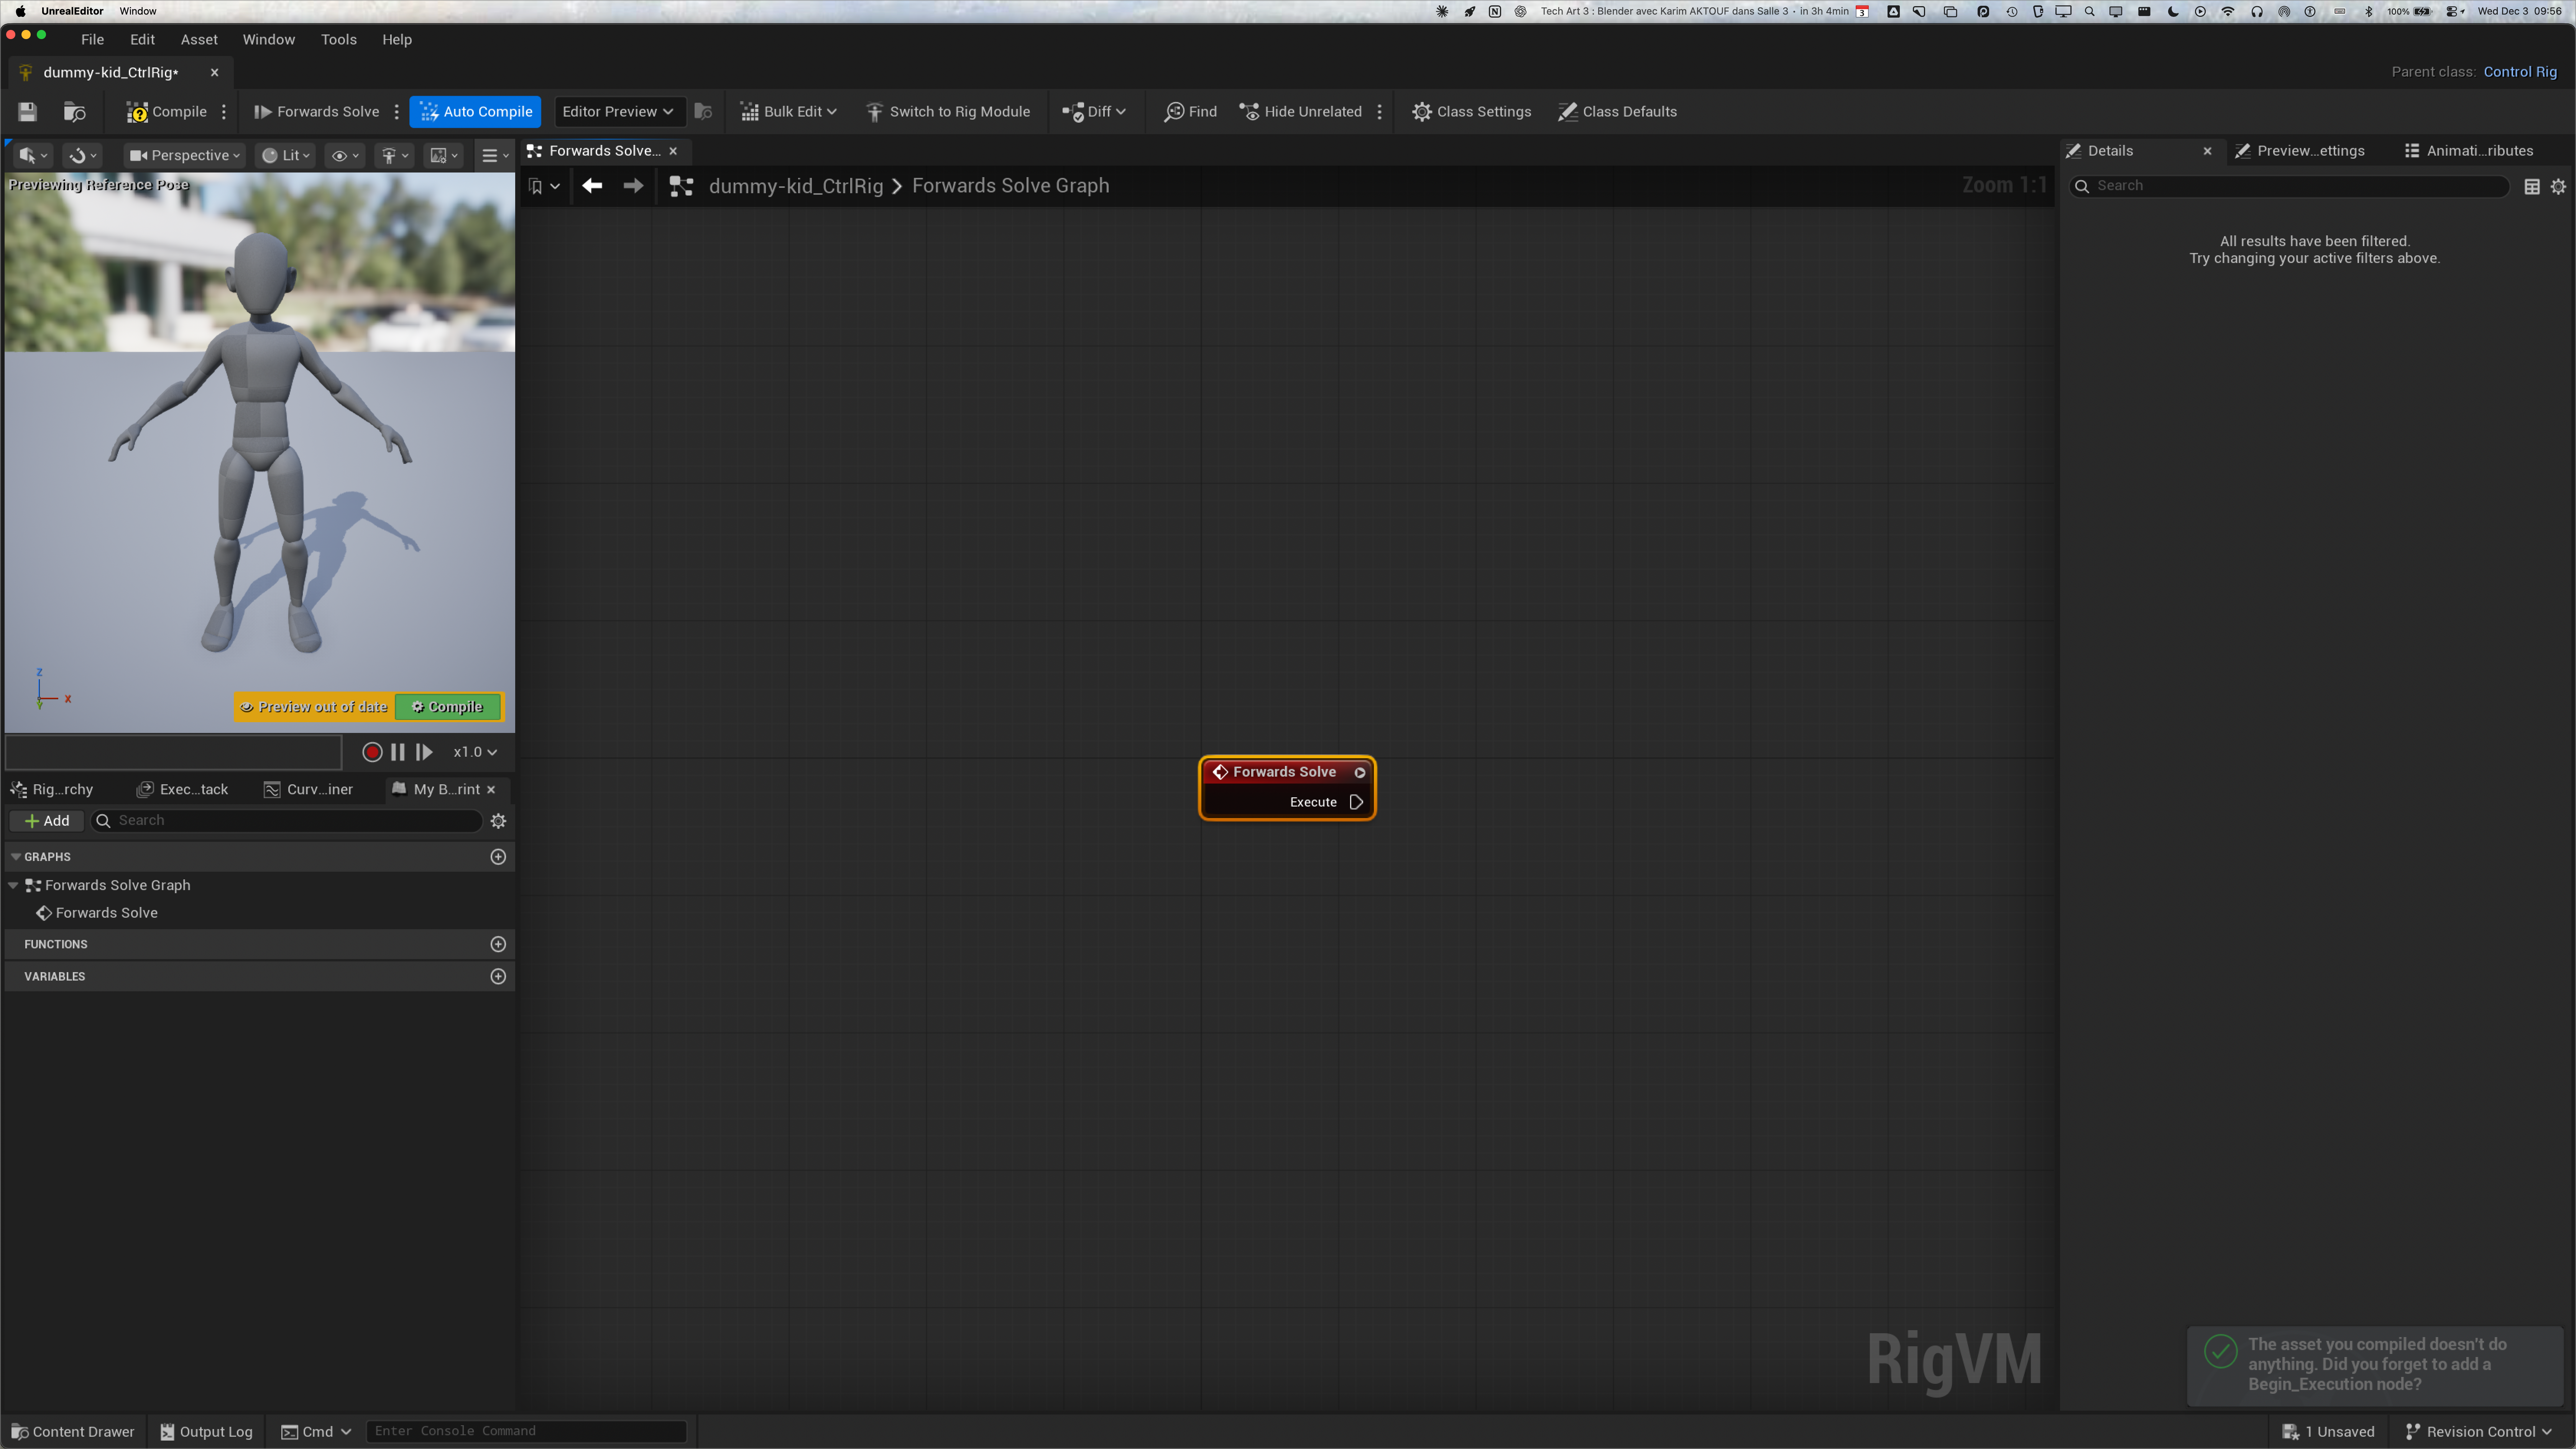Navigate forward in graph history
The height and width of the screenshot is (1449, 2576).
coord(633,186)
